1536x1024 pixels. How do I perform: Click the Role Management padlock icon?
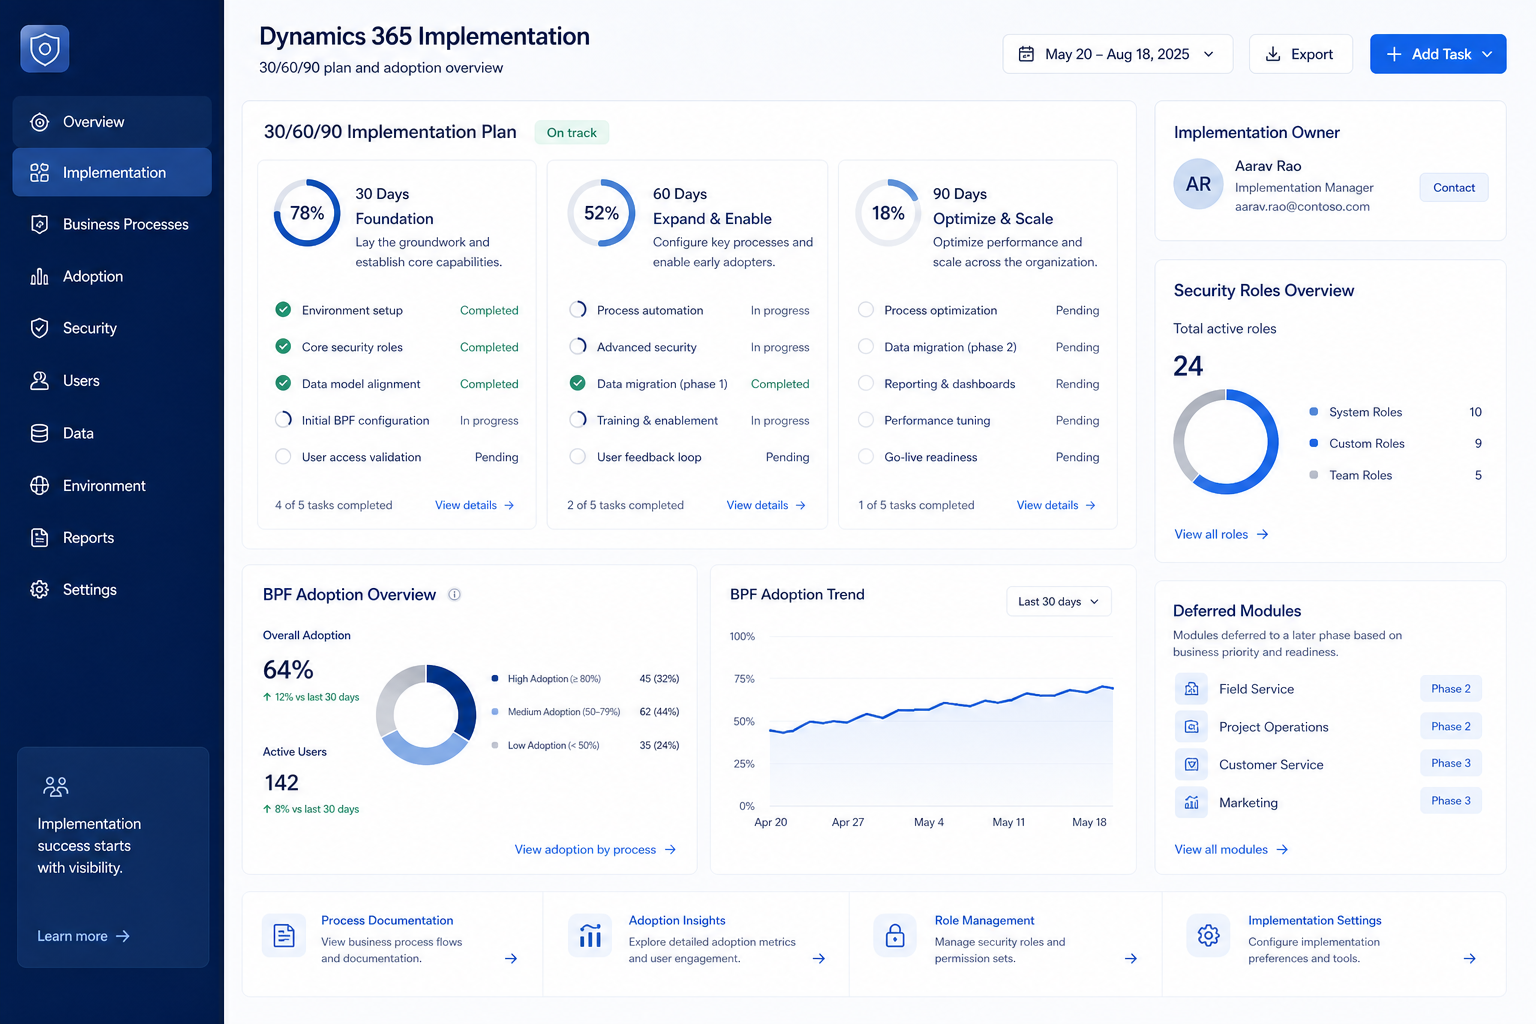[895, 936]
